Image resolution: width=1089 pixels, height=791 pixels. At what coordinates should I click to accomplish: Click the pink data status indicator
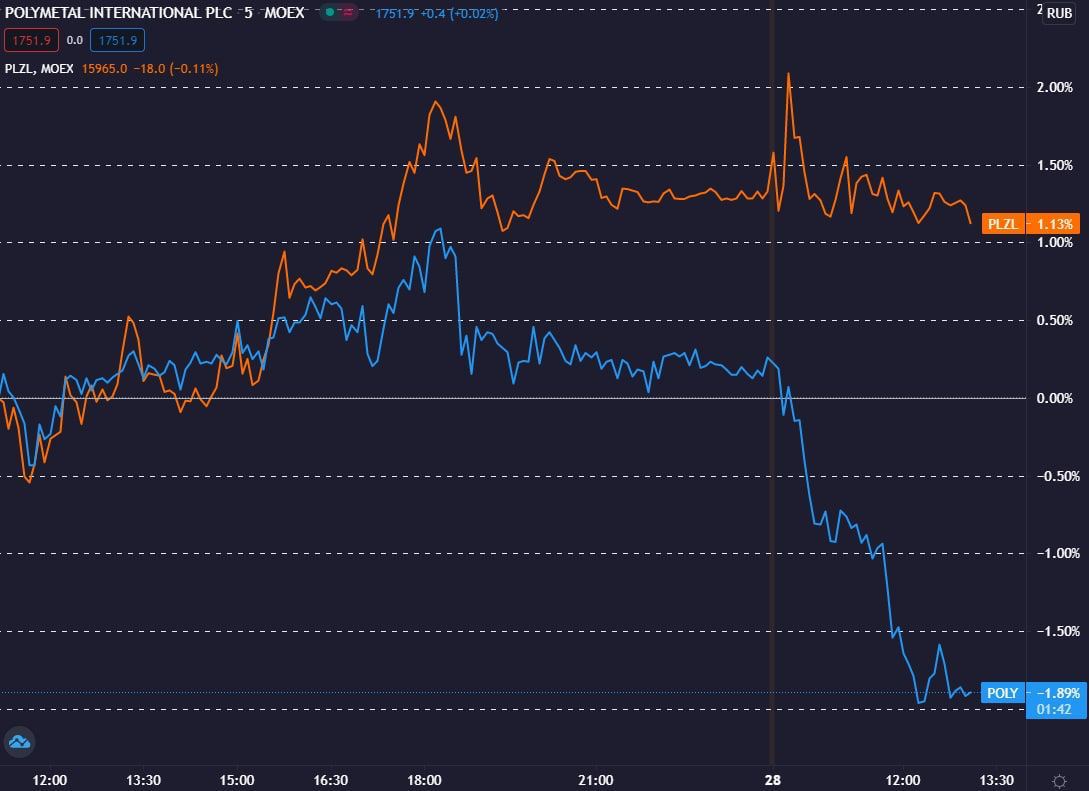point(348,12)
